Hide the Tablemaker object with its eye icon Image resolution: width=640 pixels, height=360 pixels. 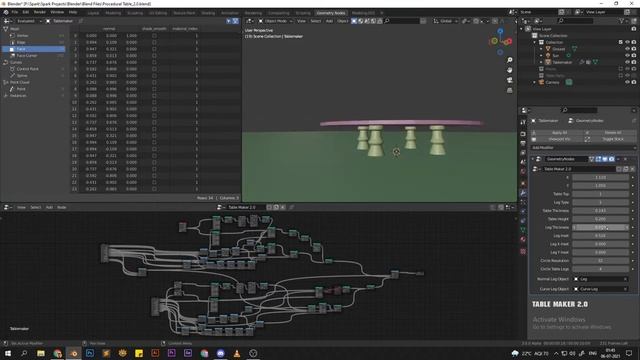coord(627,62)
